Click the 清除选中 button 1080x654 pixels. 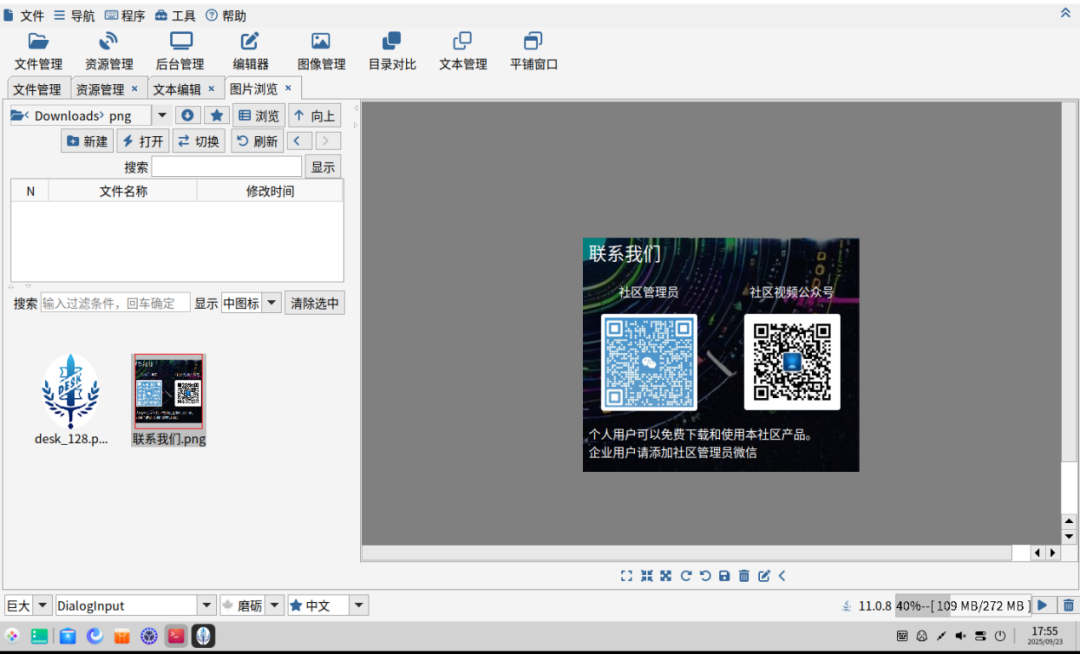[x=314, y=303]
